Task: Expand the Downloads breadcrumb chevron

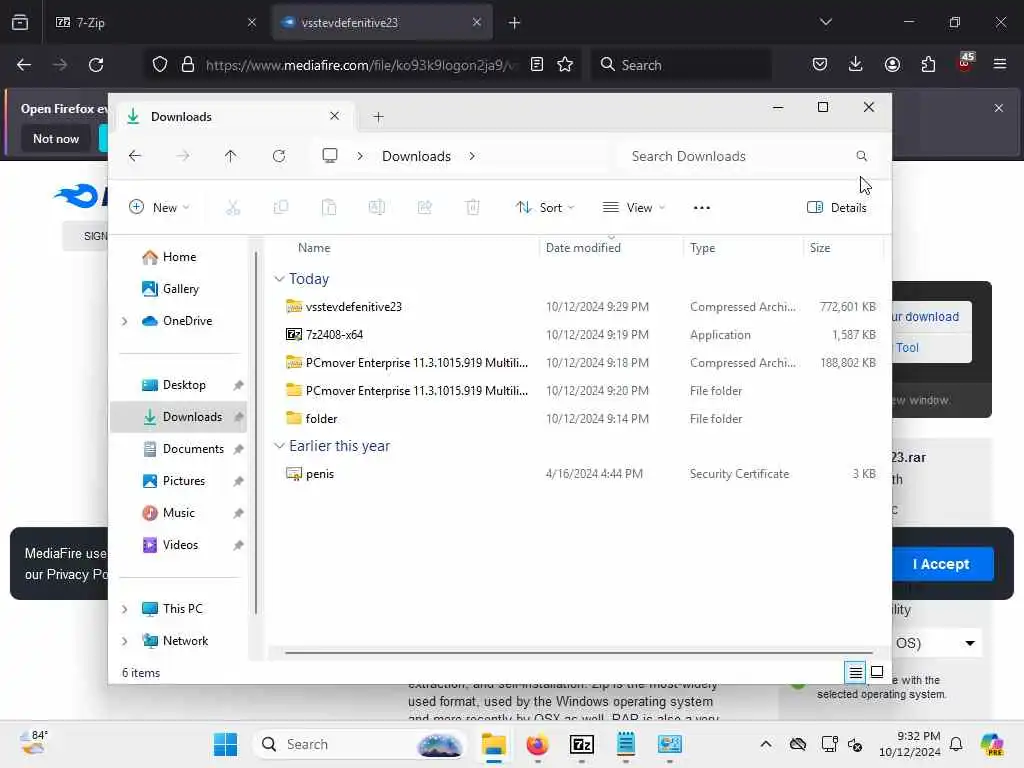Action: point(472,156)
